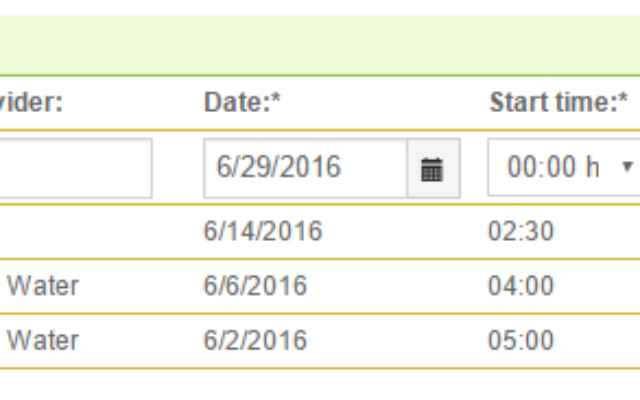The image size is (640, 400).
Task: Click Water in the 6/6/2016 row
Action: tap(43, 286)
